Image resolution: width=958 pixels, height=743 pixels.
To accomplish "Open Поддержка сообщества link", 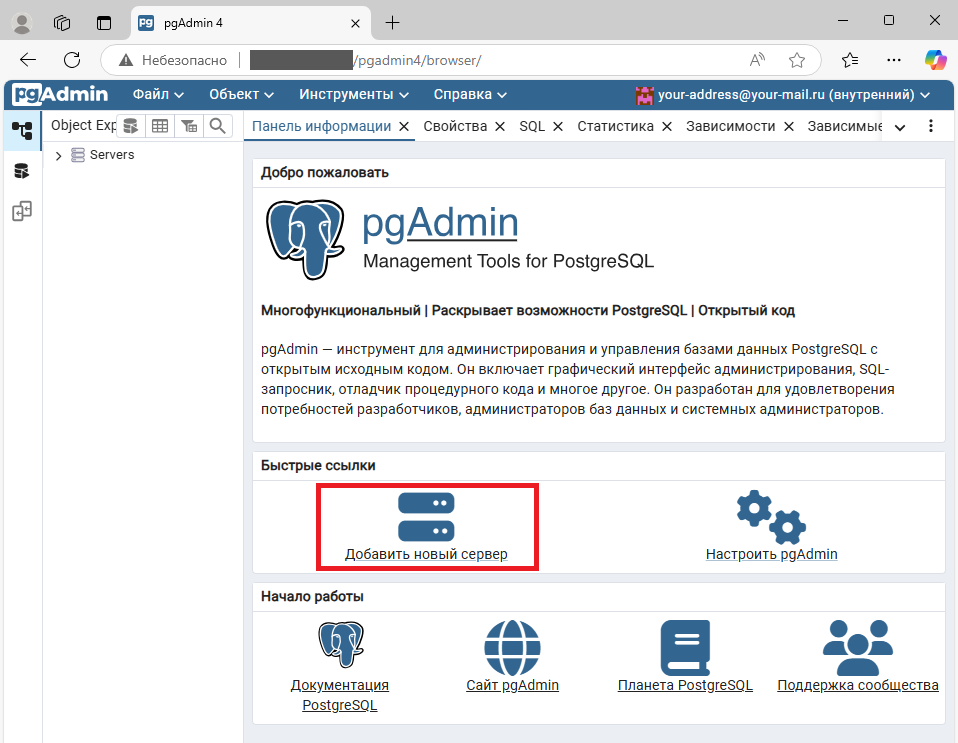I will pos(858,685).
